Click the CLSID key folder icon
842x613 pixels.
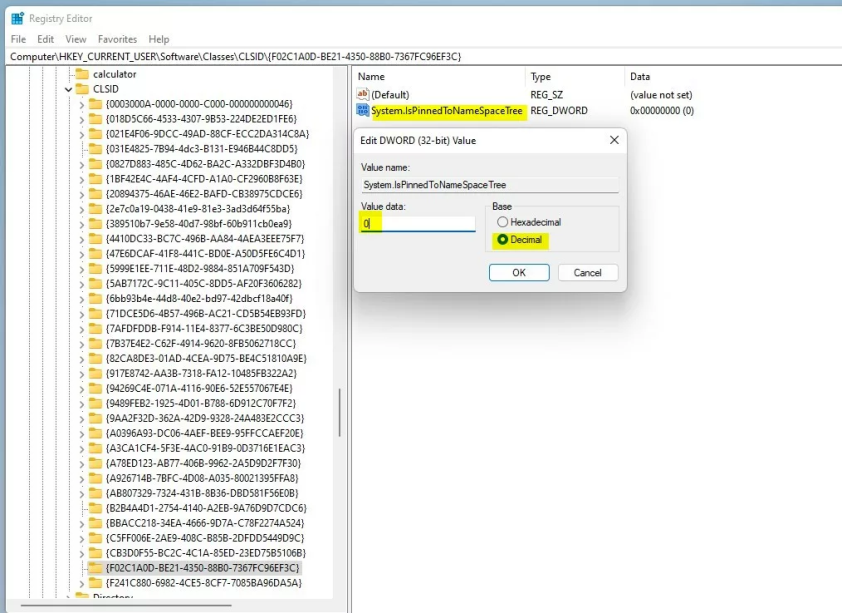click(82, 89)
